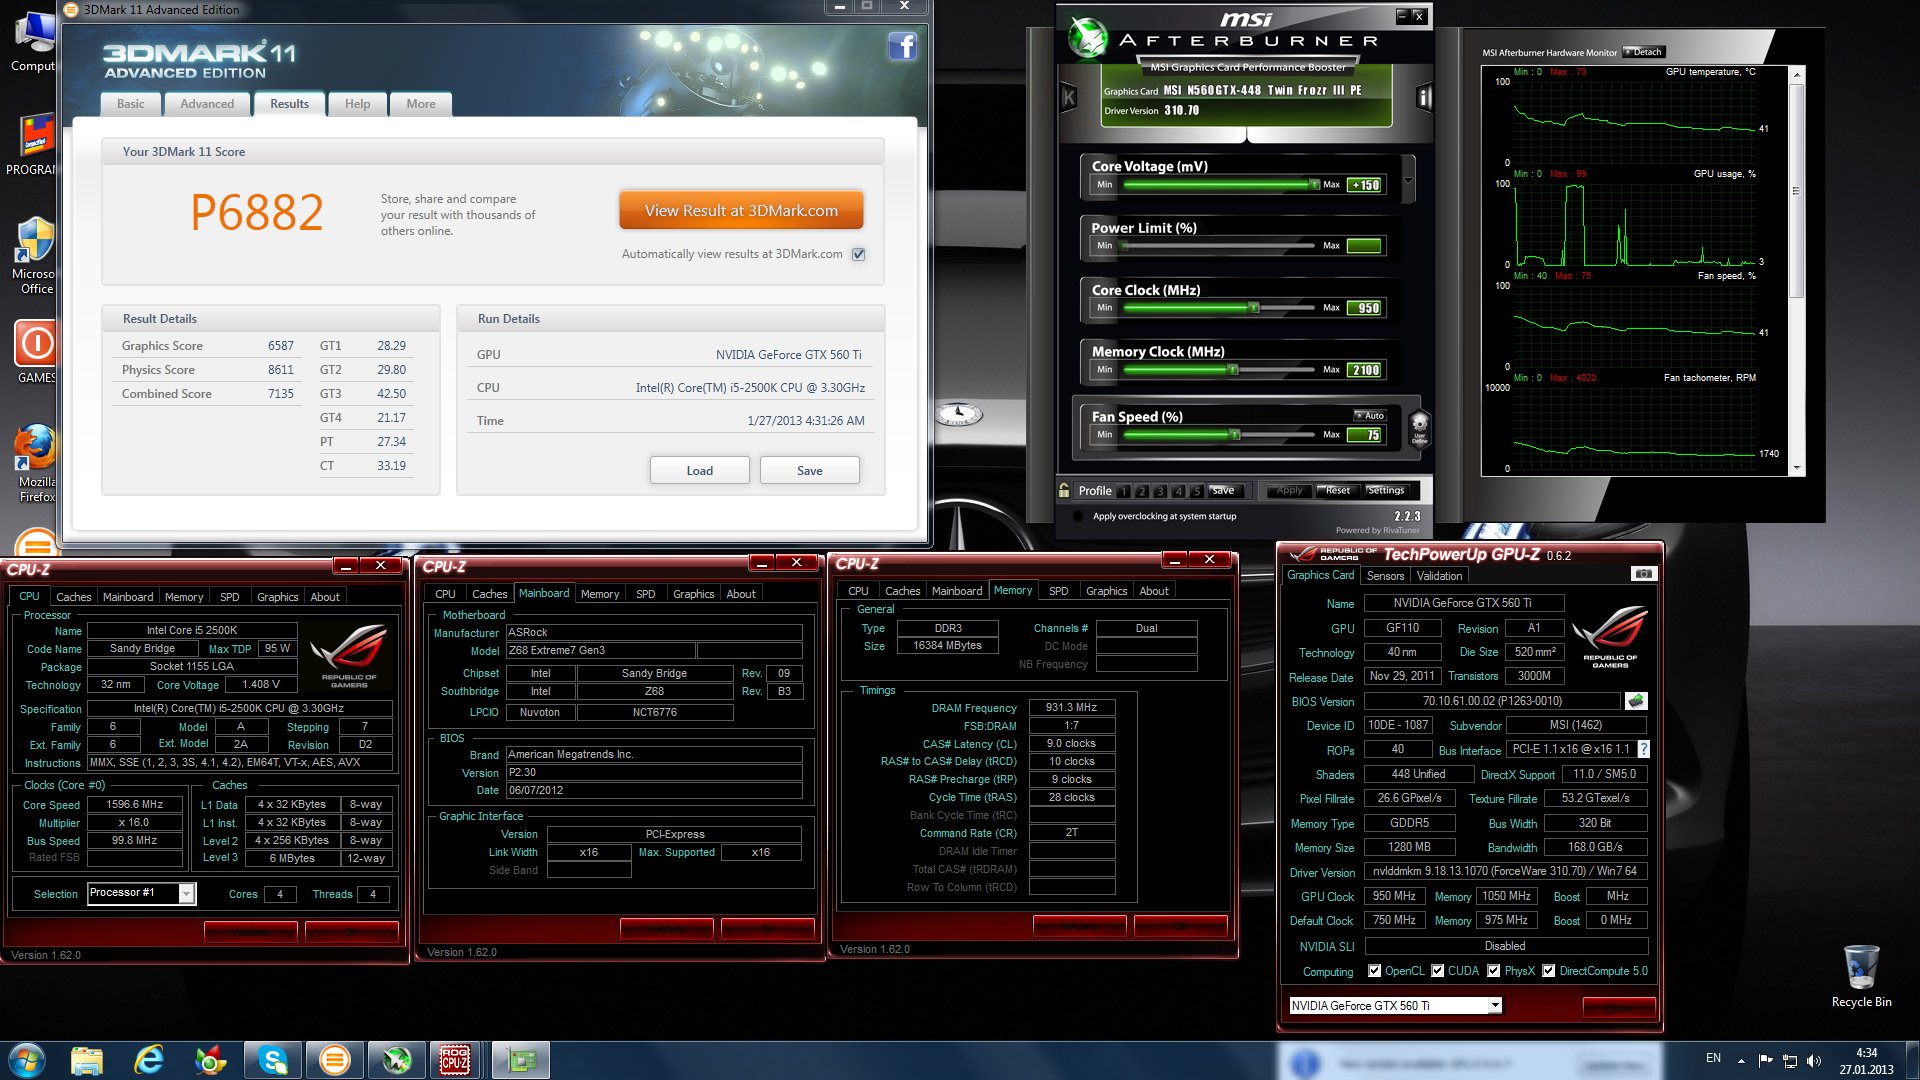Open Skype from the taskbar
This screenshot has width=1920, height=1080.
(x=273, y=1060)
